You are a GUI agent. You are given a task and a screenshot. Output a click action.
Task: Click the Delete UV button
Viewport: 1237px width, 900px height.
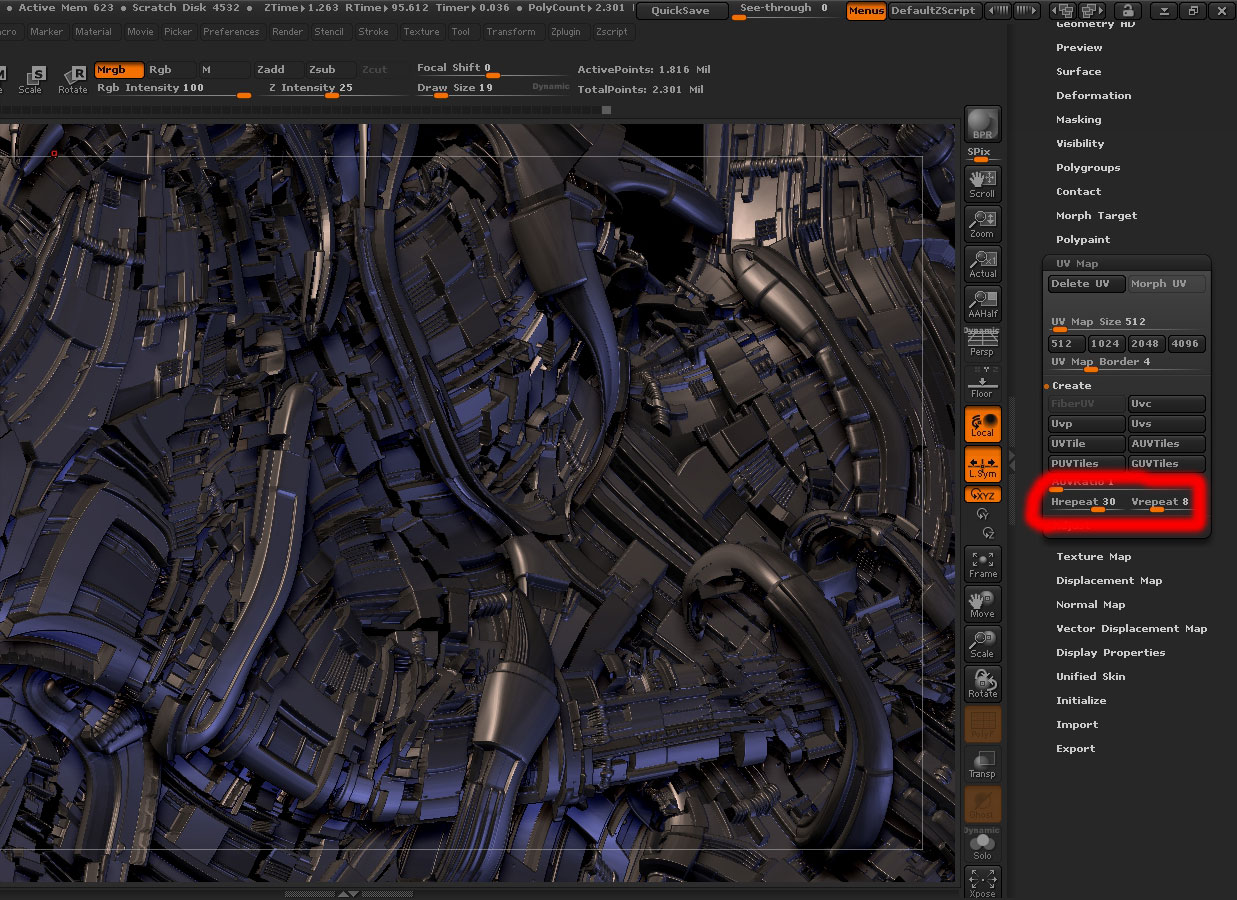(1085, 284)
